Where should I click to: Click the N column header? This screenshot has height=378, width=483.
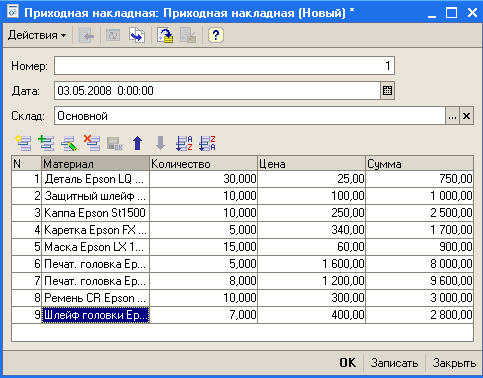point(26,164)
